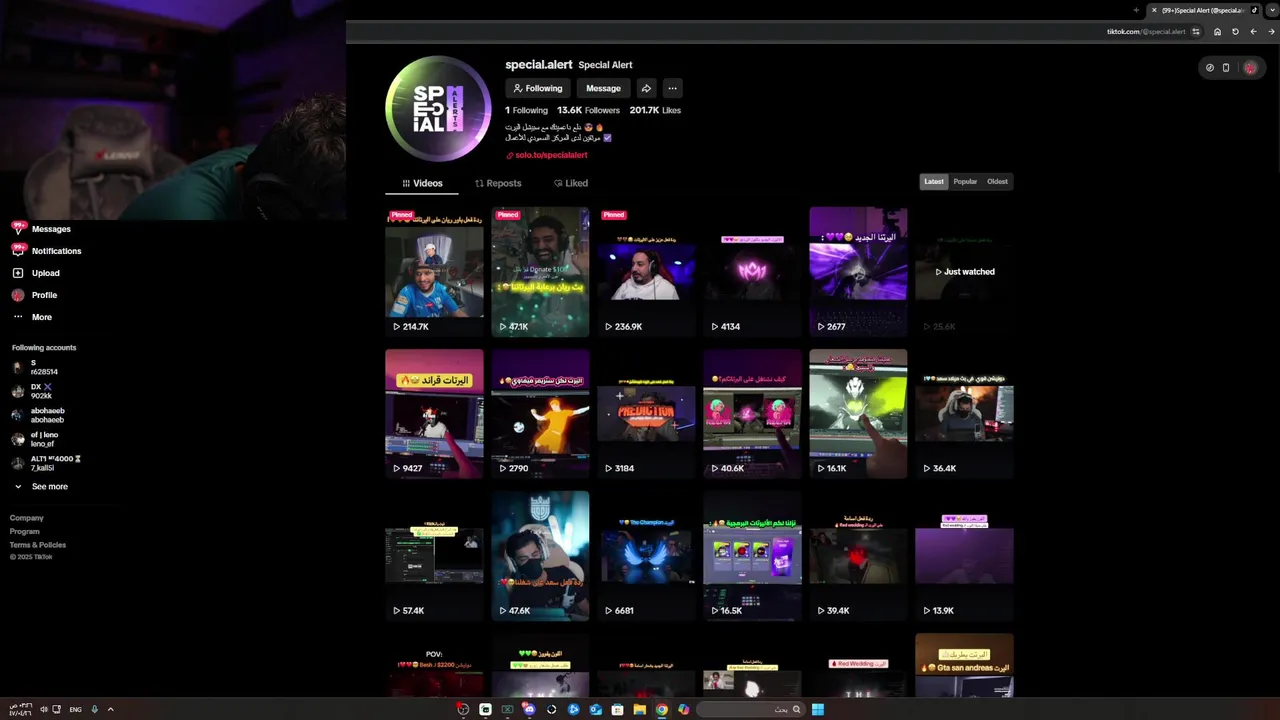Viewport: 1280px width, 720px height.
Task: Open the pinned video with 47.1K views
Action: pos(540,271)
